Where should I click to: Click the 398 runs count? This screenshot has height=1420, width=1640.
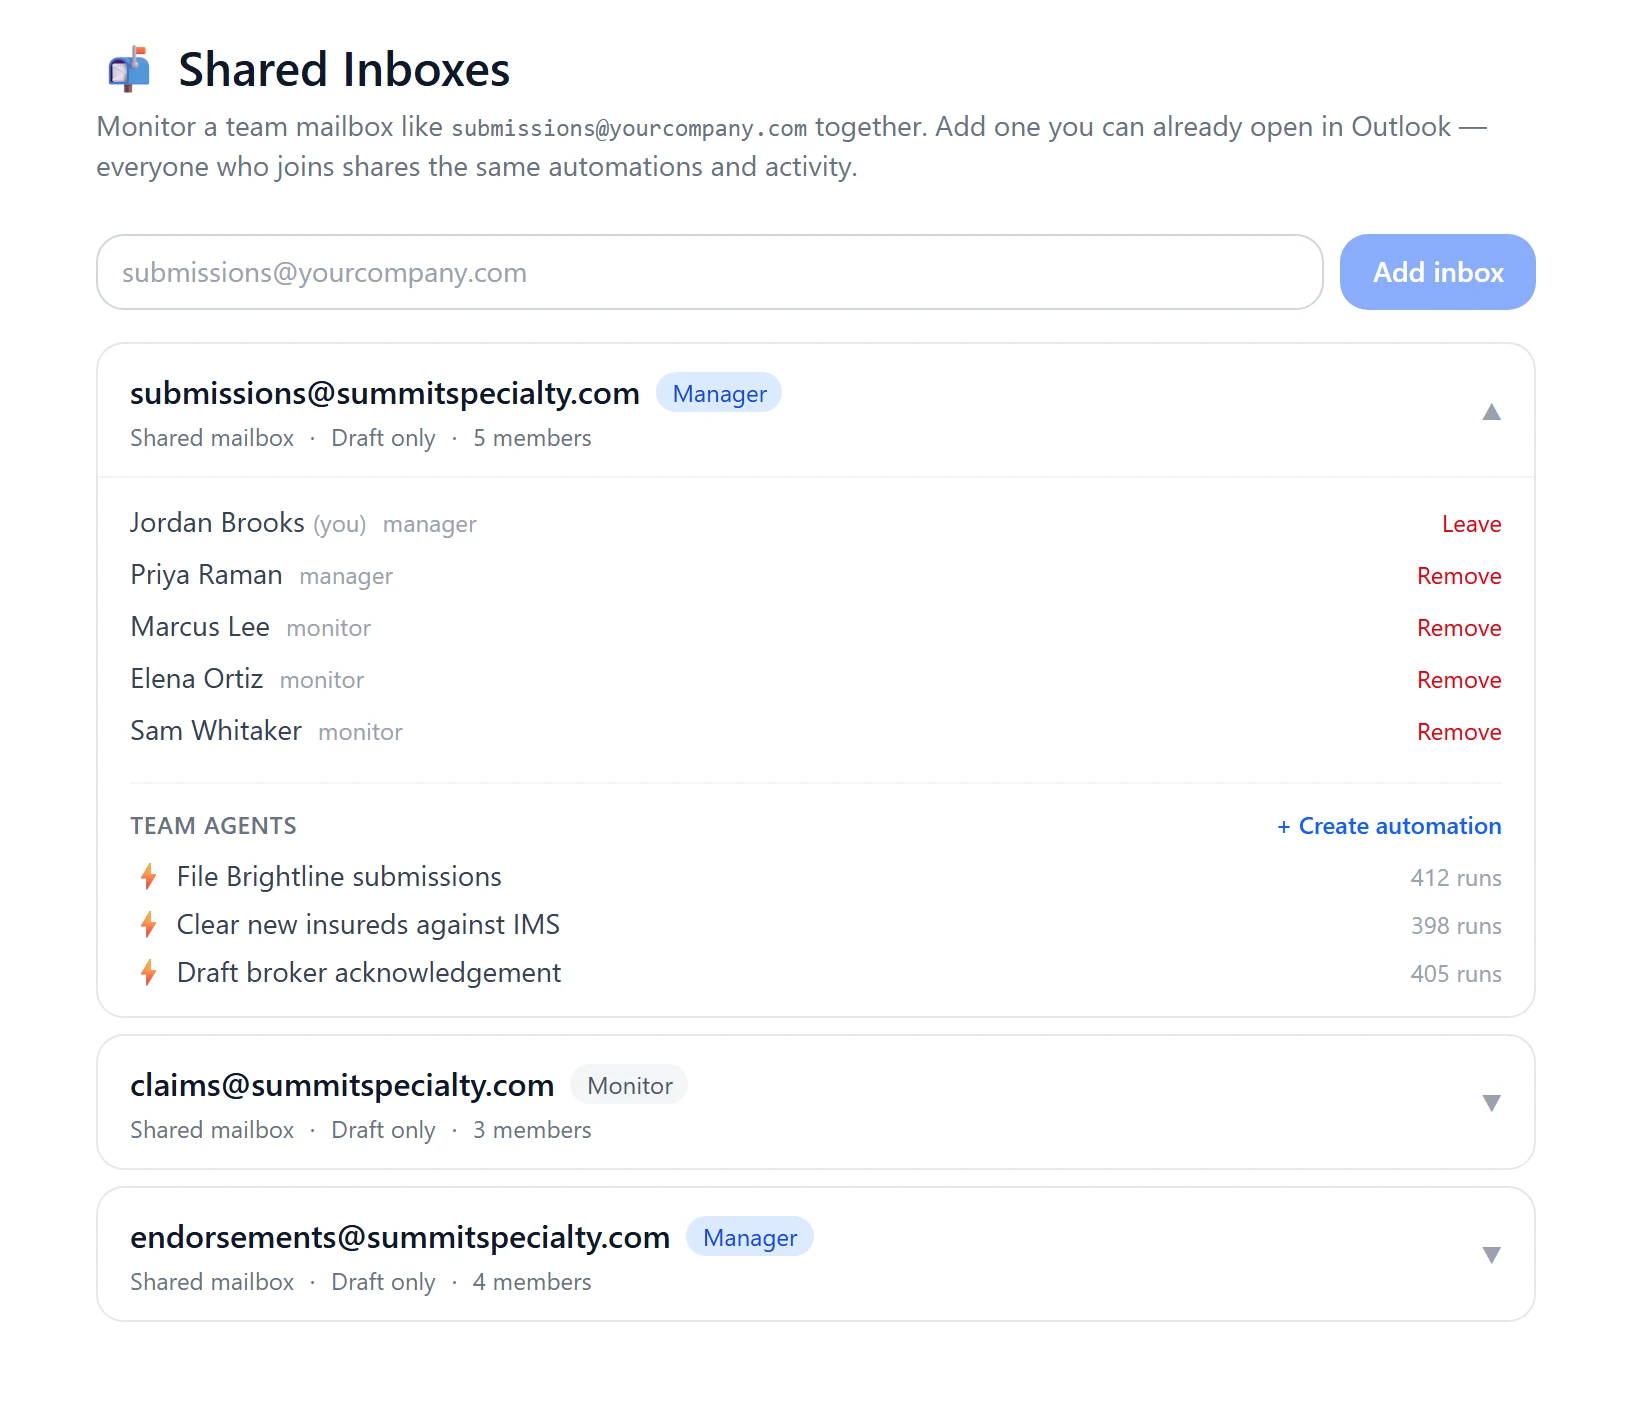(1456, 926)
